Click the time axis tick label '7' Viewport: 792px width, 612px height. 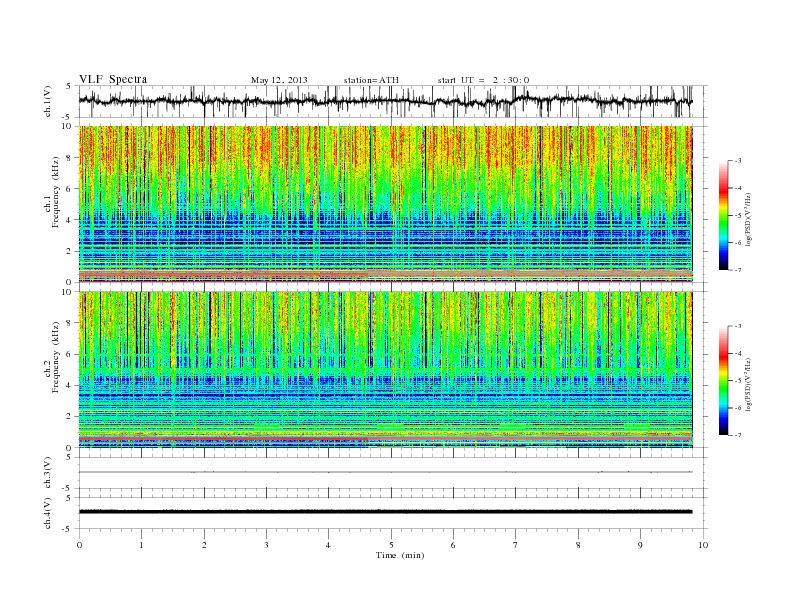[516, 545]
